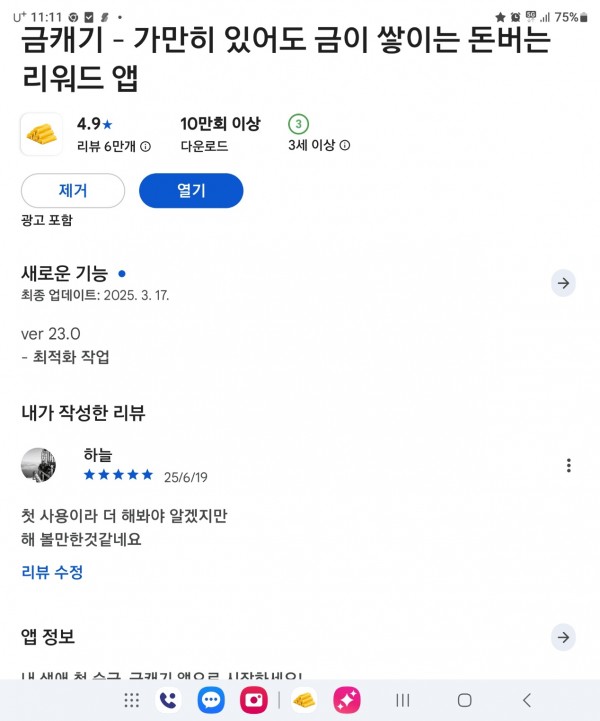Tap the five-star rating on my review
600x721 pixels.
[118, 475]
